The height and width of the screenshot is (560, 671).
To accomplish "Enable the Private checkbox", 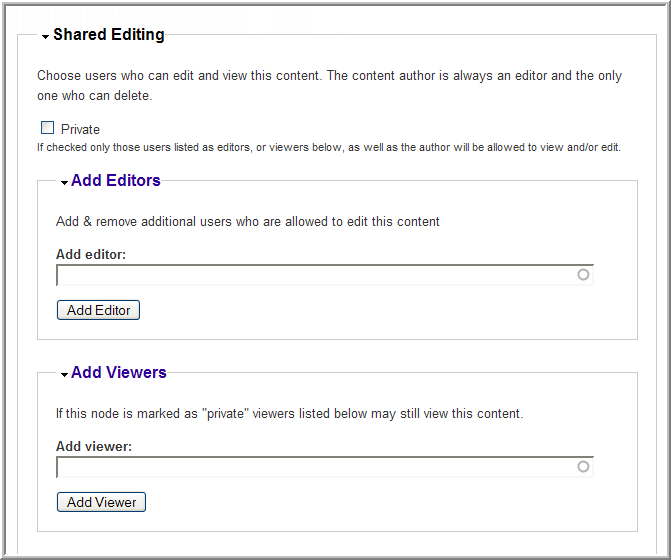I will [x=47, y=128].
